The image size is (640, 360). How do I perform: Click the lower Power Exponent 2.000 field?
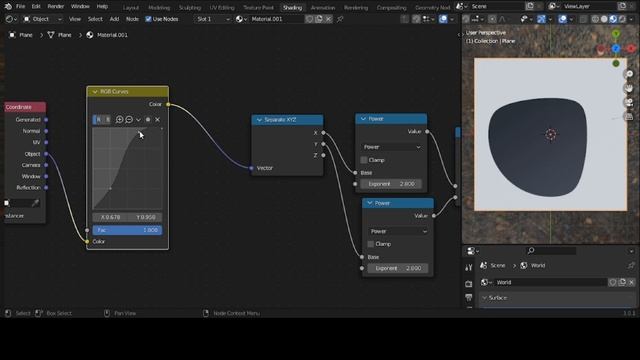(398, 268)
